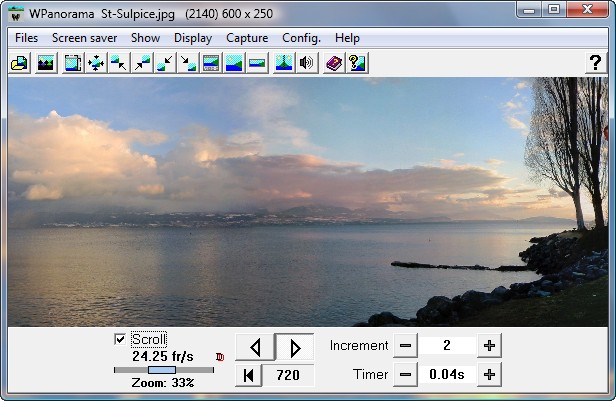
Task: Decrease the Increment value with minus
Action: click(x=405, y=346)
